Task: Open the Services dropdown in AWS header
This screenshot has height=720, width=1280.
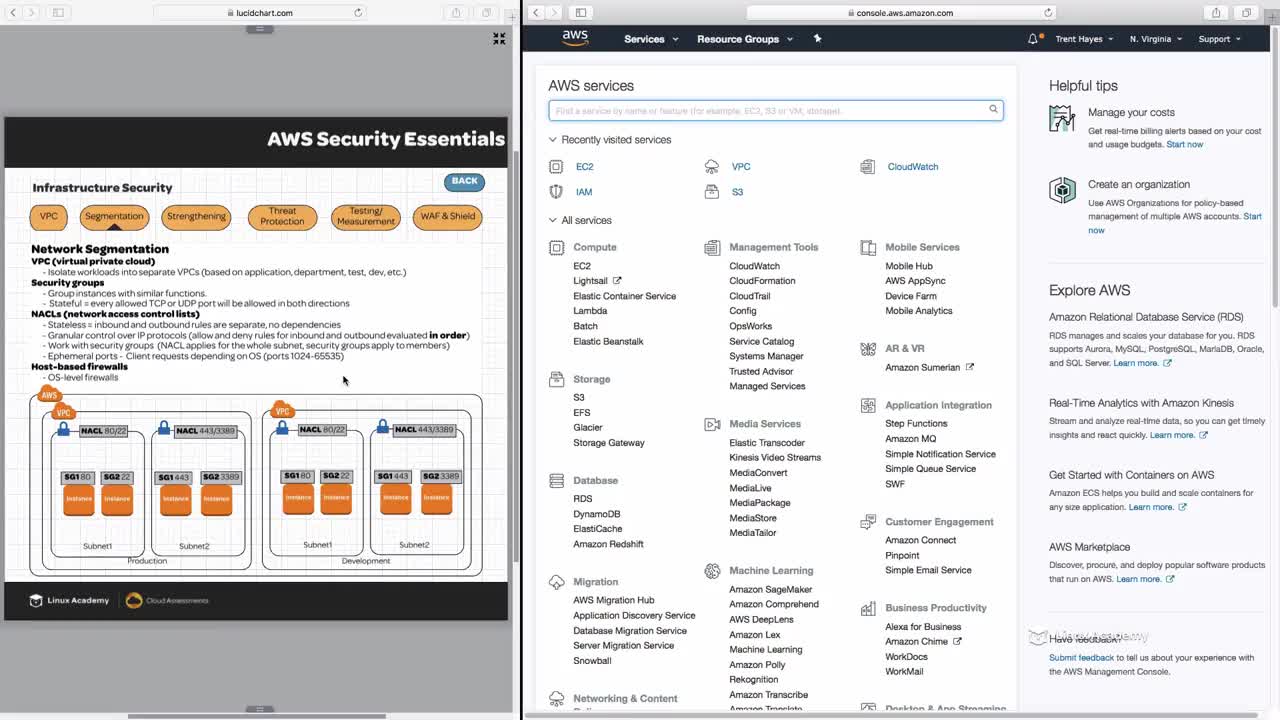Action: (x=651, y=39)
